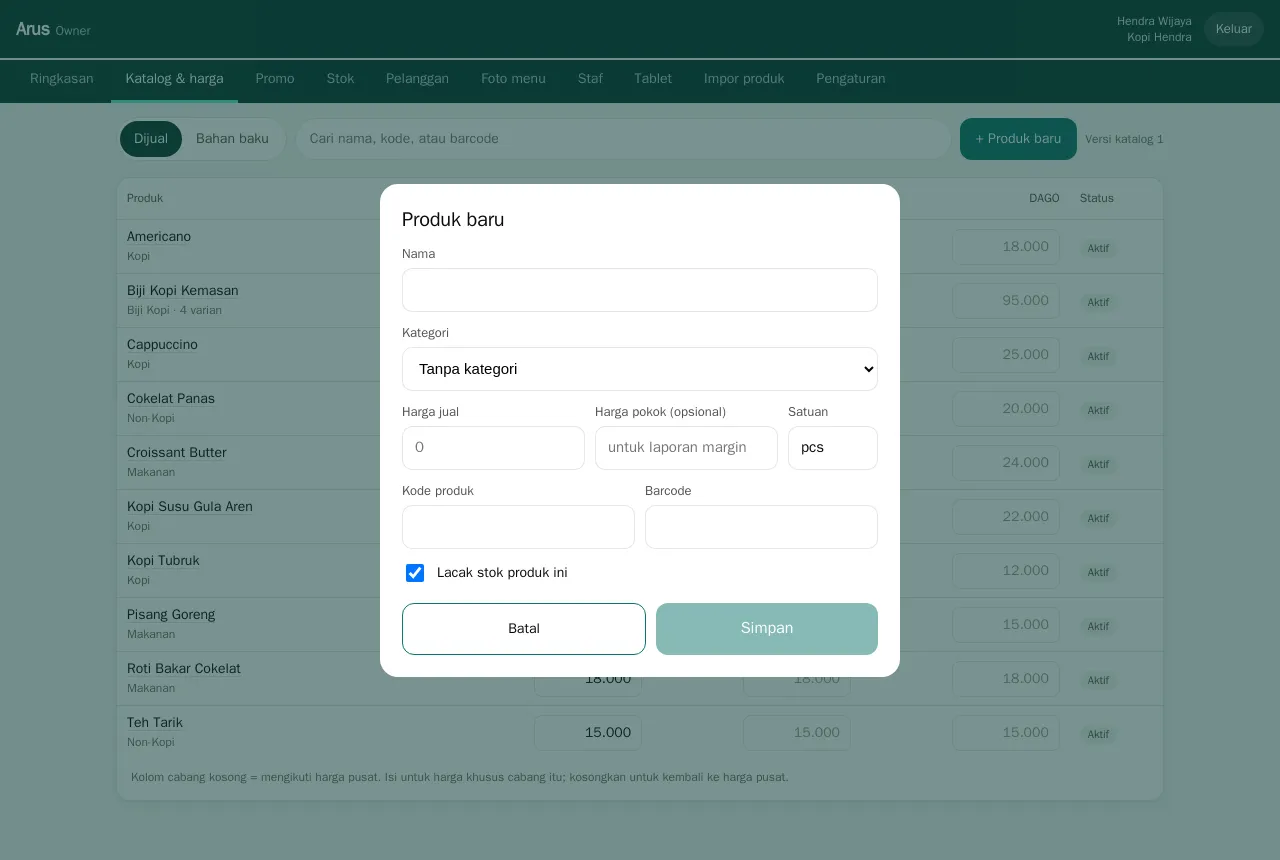
Task: Click the Aktif status badge for Cappuccino
Action: pyautogui.click(x=1098, y=356)
